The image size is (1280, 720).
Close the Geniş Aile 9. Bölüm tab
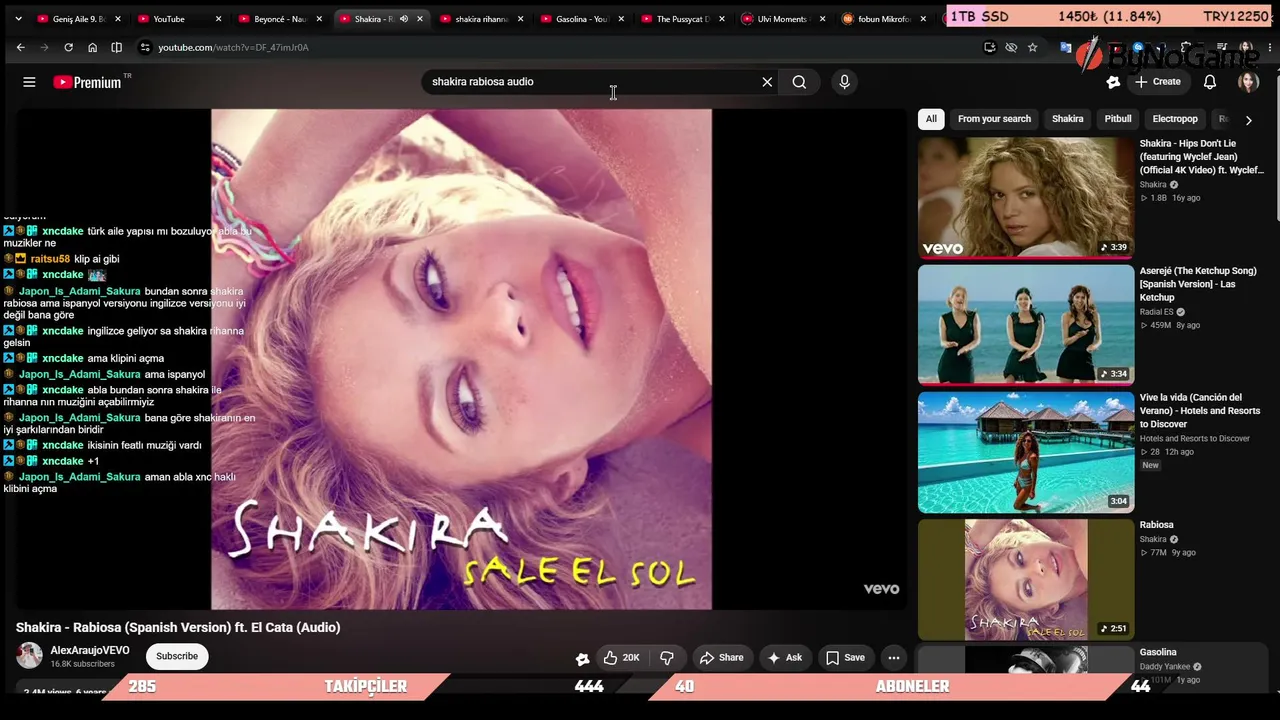(x=118, y=19)
